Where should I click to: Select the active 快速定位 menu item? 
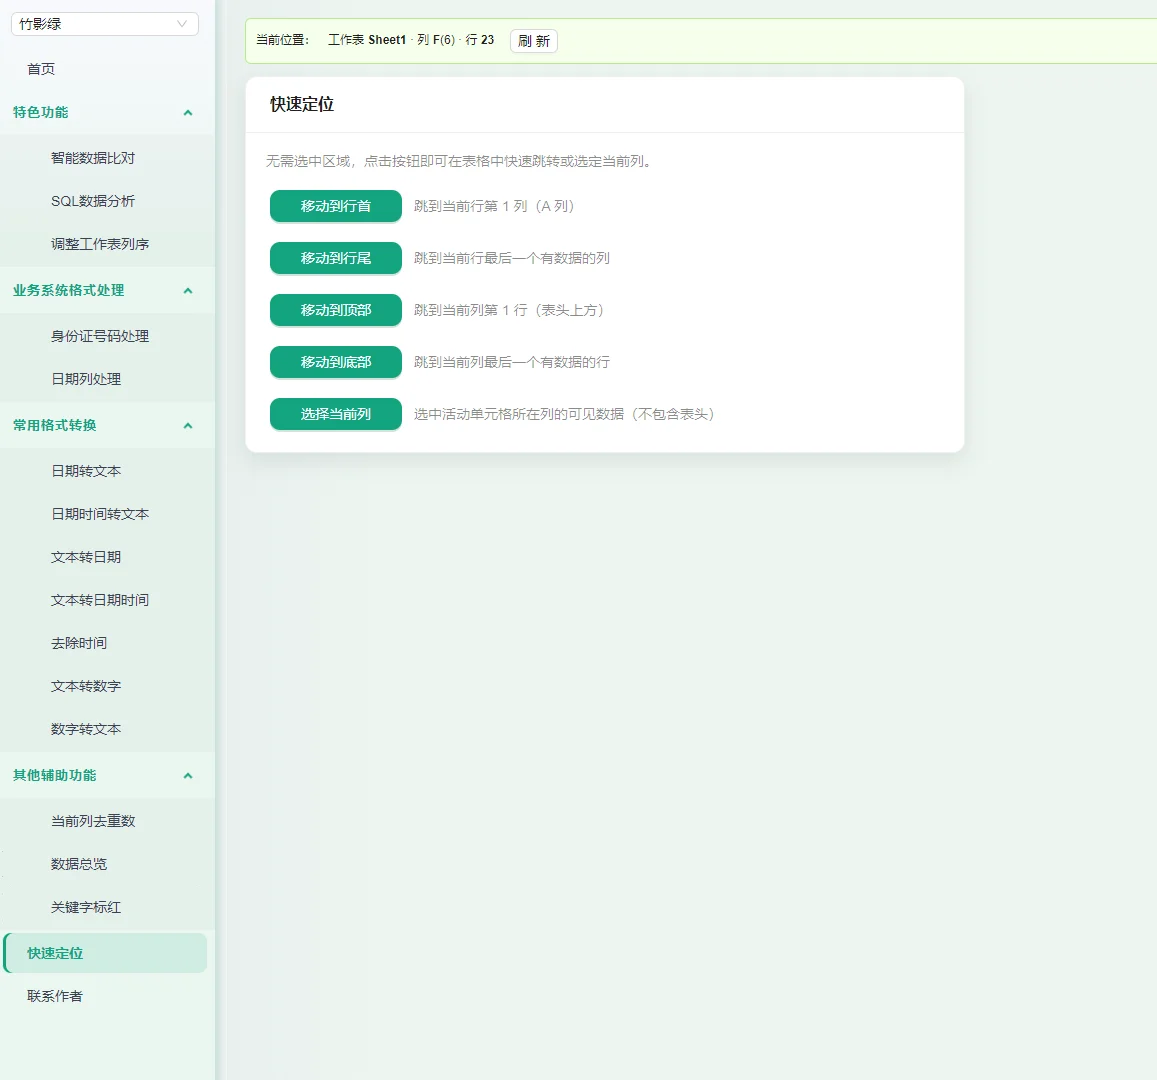(x=105, y=953)
